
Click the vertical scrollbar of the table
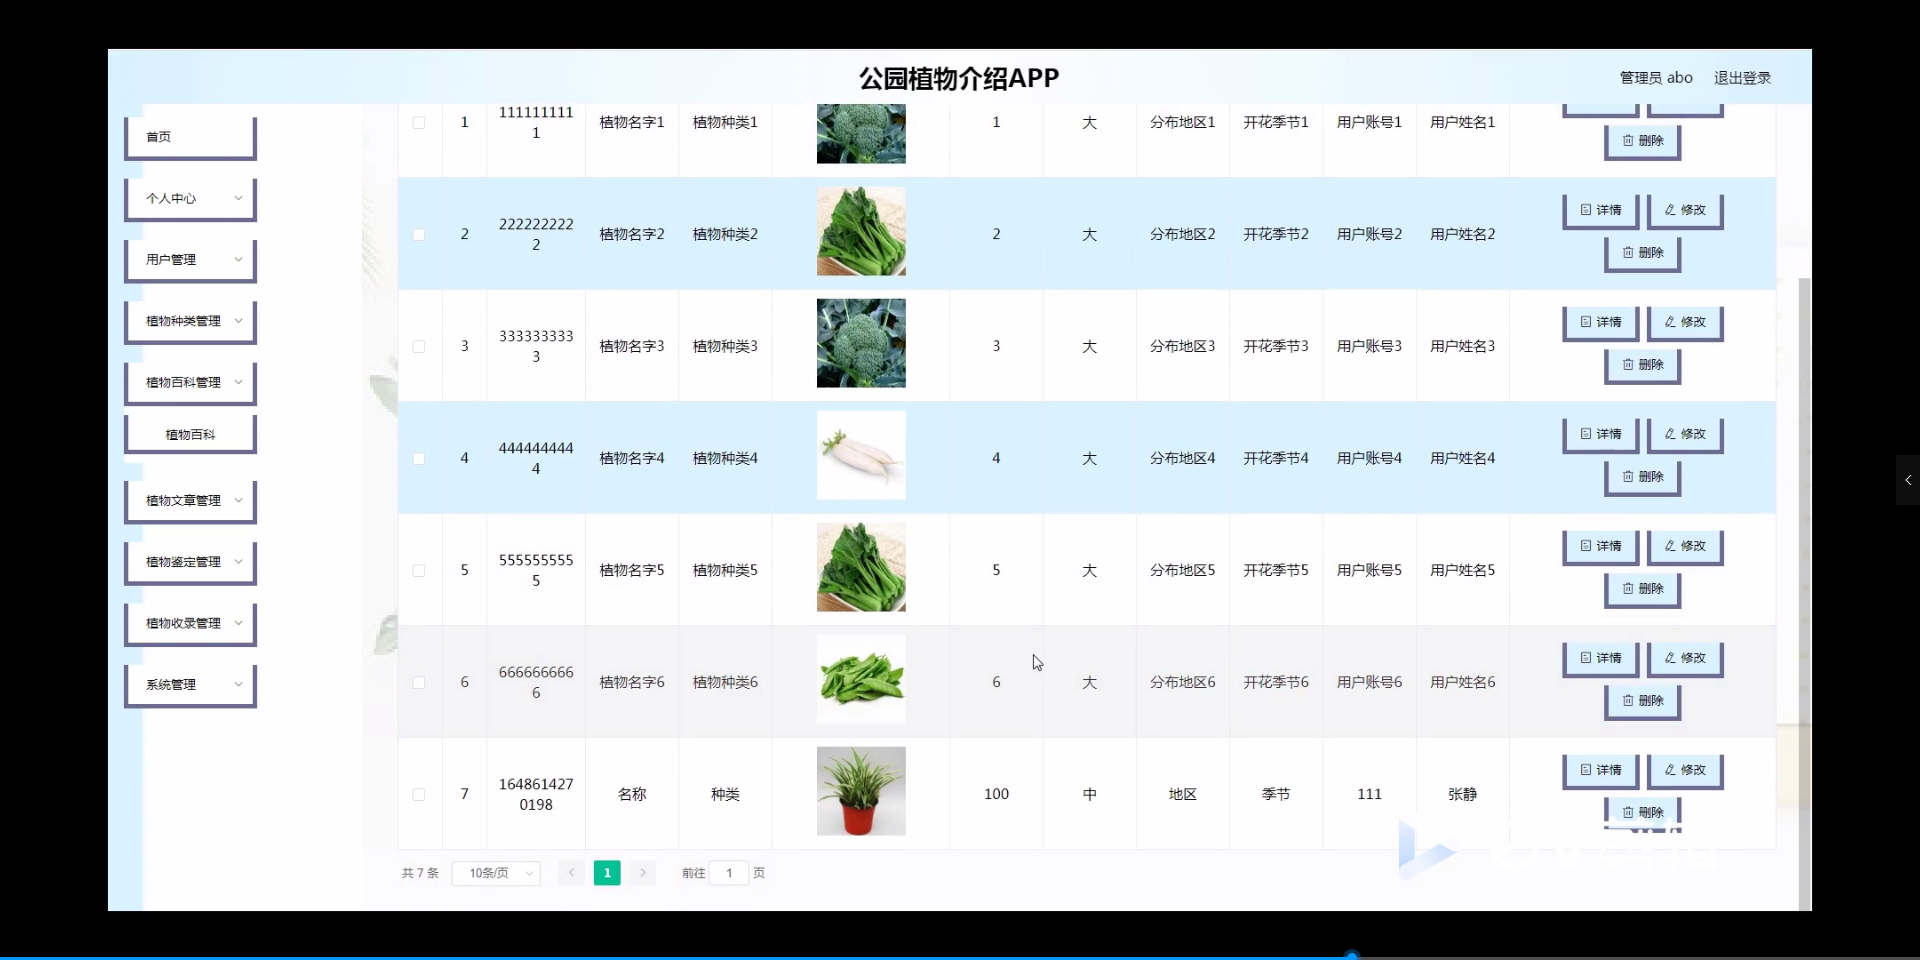pyautogui.click(x=1804, y=594)
